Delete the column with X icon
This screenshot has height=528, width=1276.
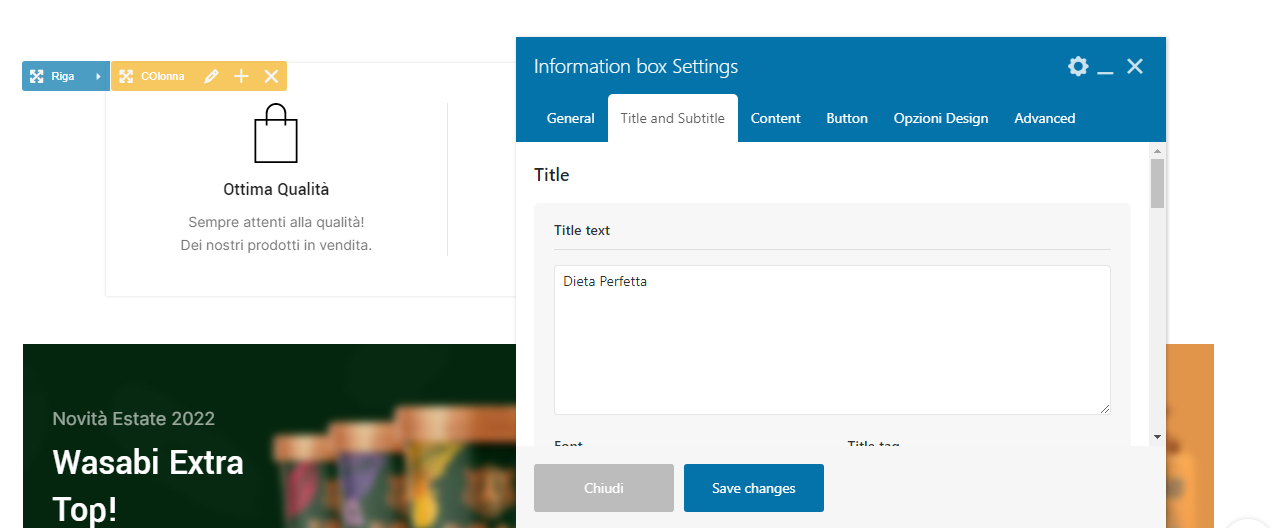point(271,76)
